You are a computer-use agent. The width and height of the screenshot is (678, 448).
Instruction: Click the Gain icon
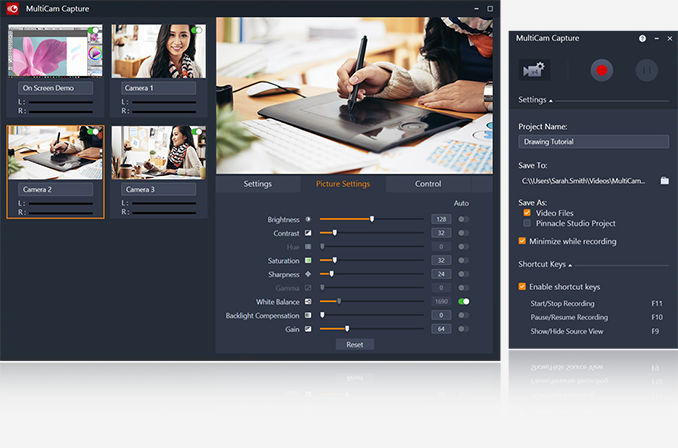(x=308, y=329)
